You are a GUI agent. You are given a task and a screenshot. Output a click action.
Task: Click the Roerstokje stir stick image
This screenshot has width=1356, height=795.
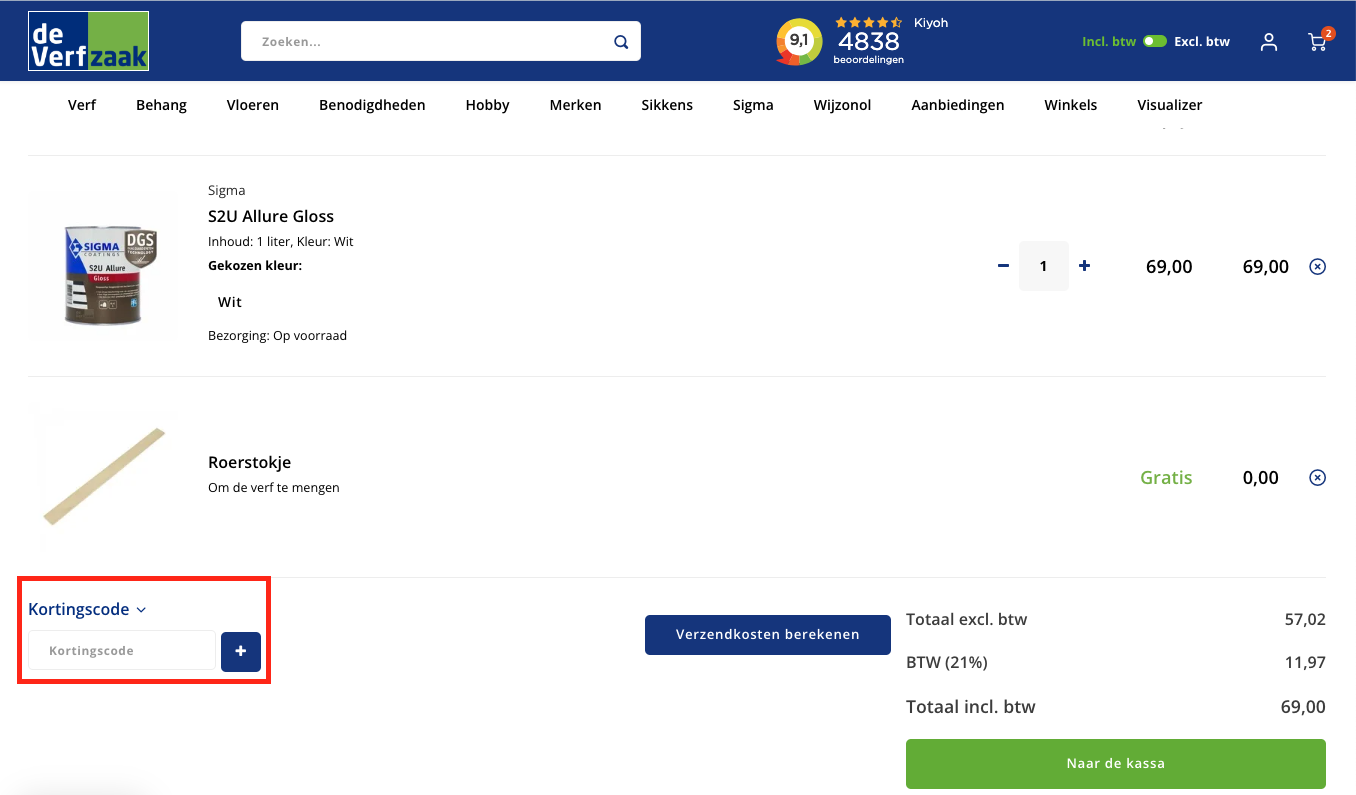coord(104,477)
